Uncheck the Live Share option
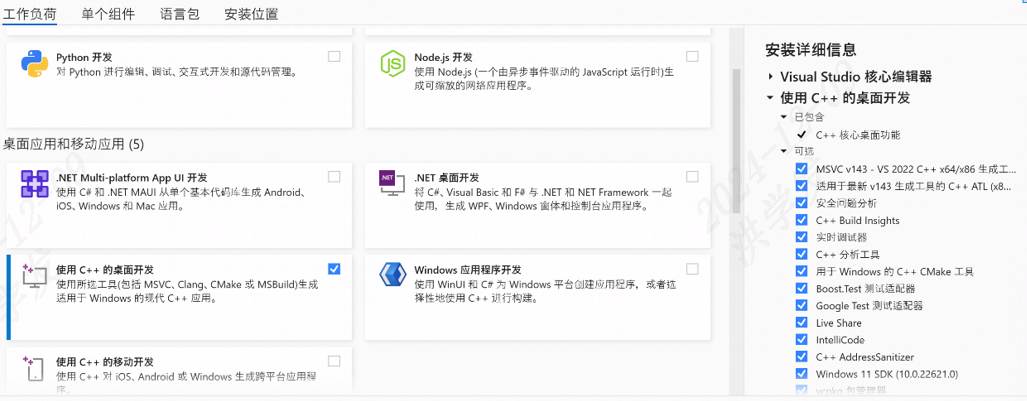This screenshot has height=401, width=1027. (802, 322)
